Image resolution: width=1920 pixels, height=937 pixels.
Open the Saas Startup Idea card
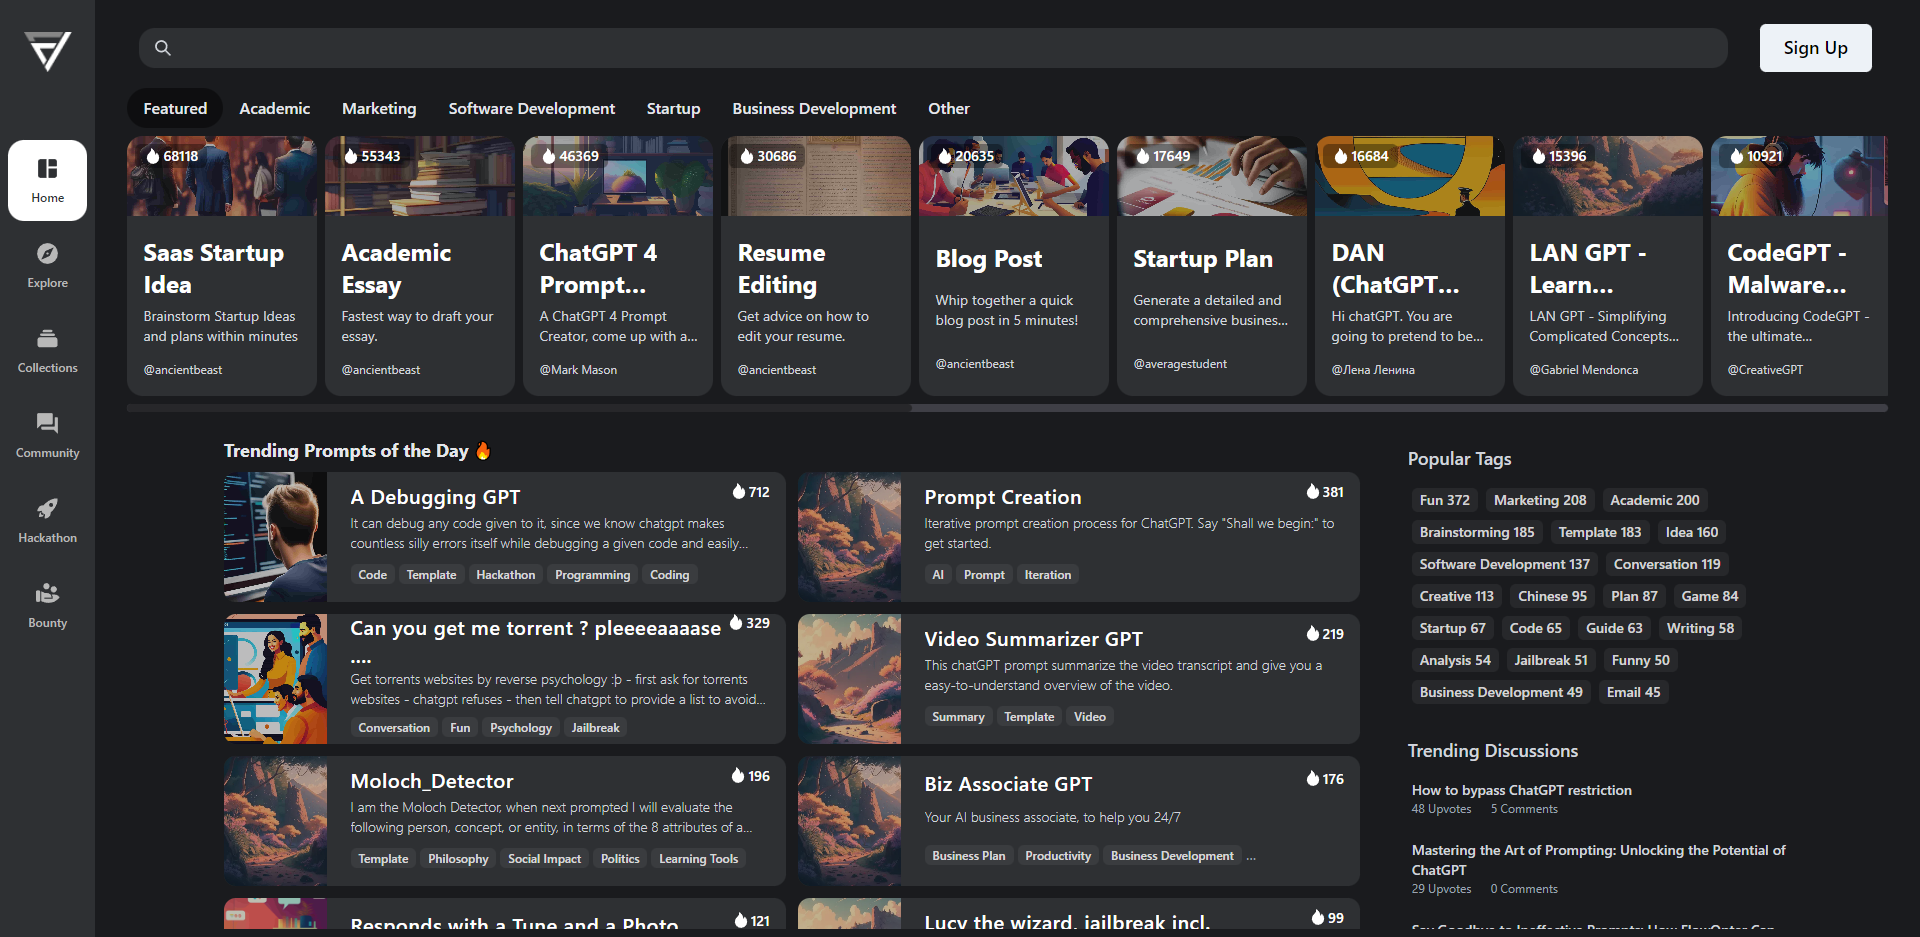coord(221,266)
